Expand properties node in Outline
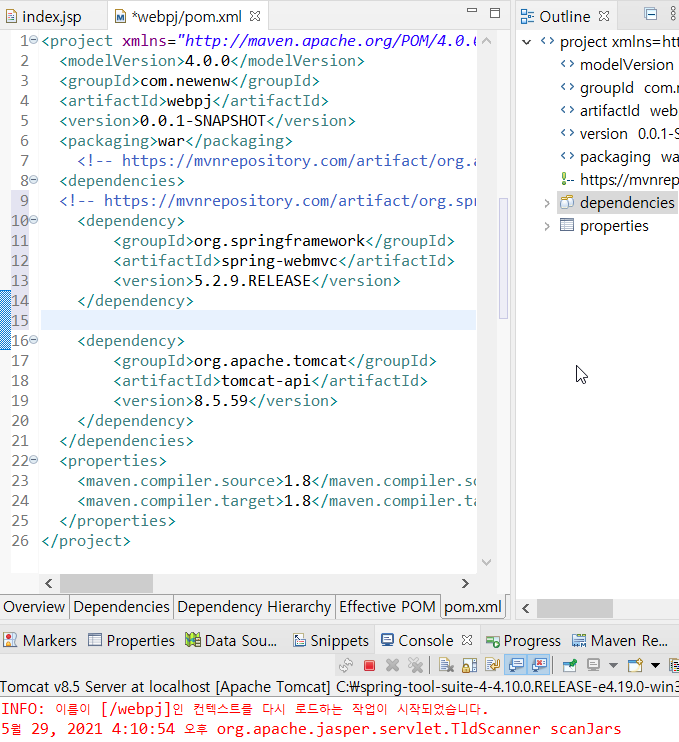679x742 pixels. (547, 226)
